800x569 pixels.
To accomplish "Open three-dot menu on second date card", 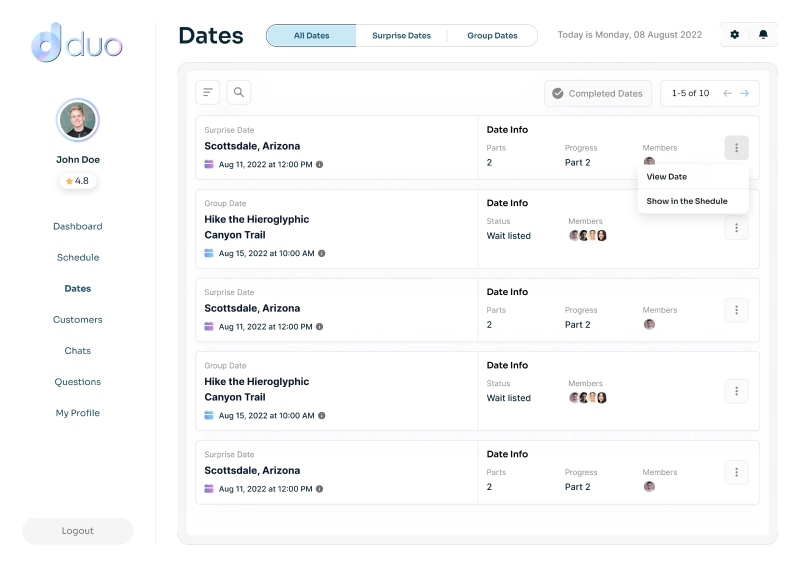I will point(736,228).
